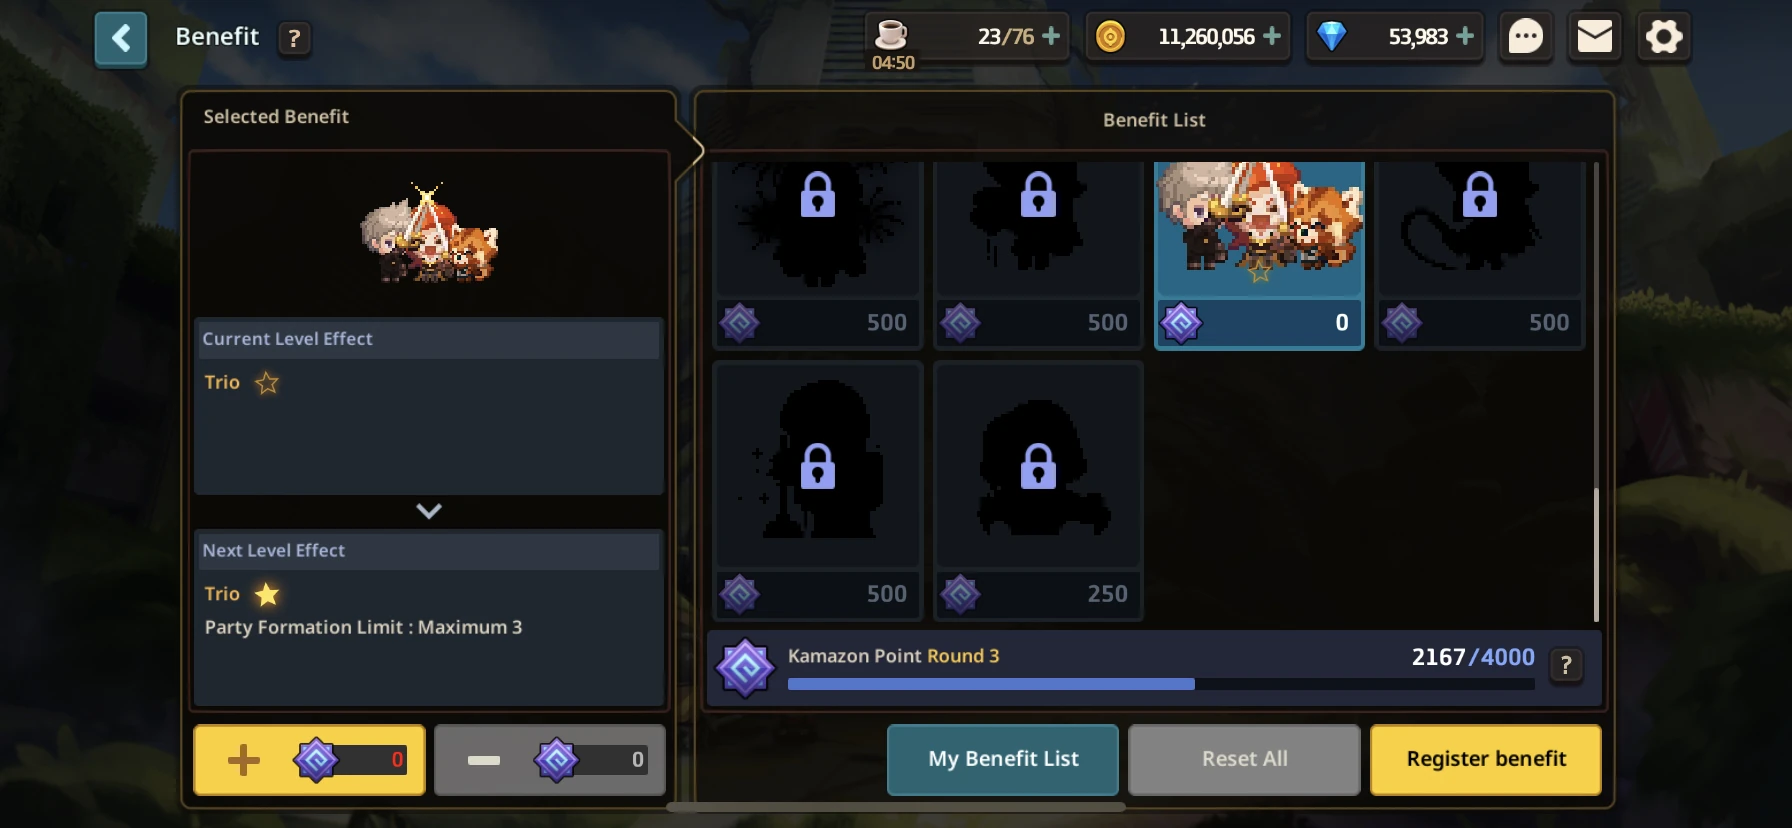Screen dimensions: 1792x828
Task: Click the Kamazon Point progress bar
Action: click(x=1161, y=684)
